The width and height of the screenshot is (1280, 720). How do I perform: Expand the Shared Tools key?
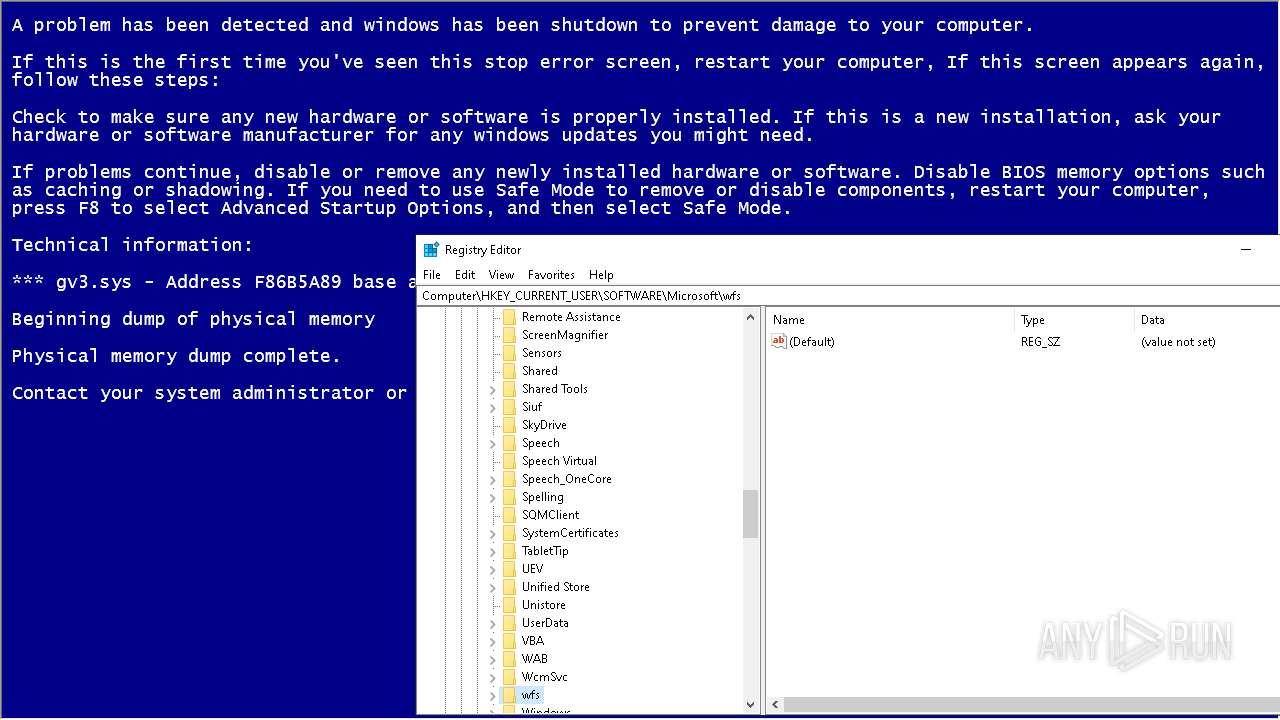[x=492, y=389]
